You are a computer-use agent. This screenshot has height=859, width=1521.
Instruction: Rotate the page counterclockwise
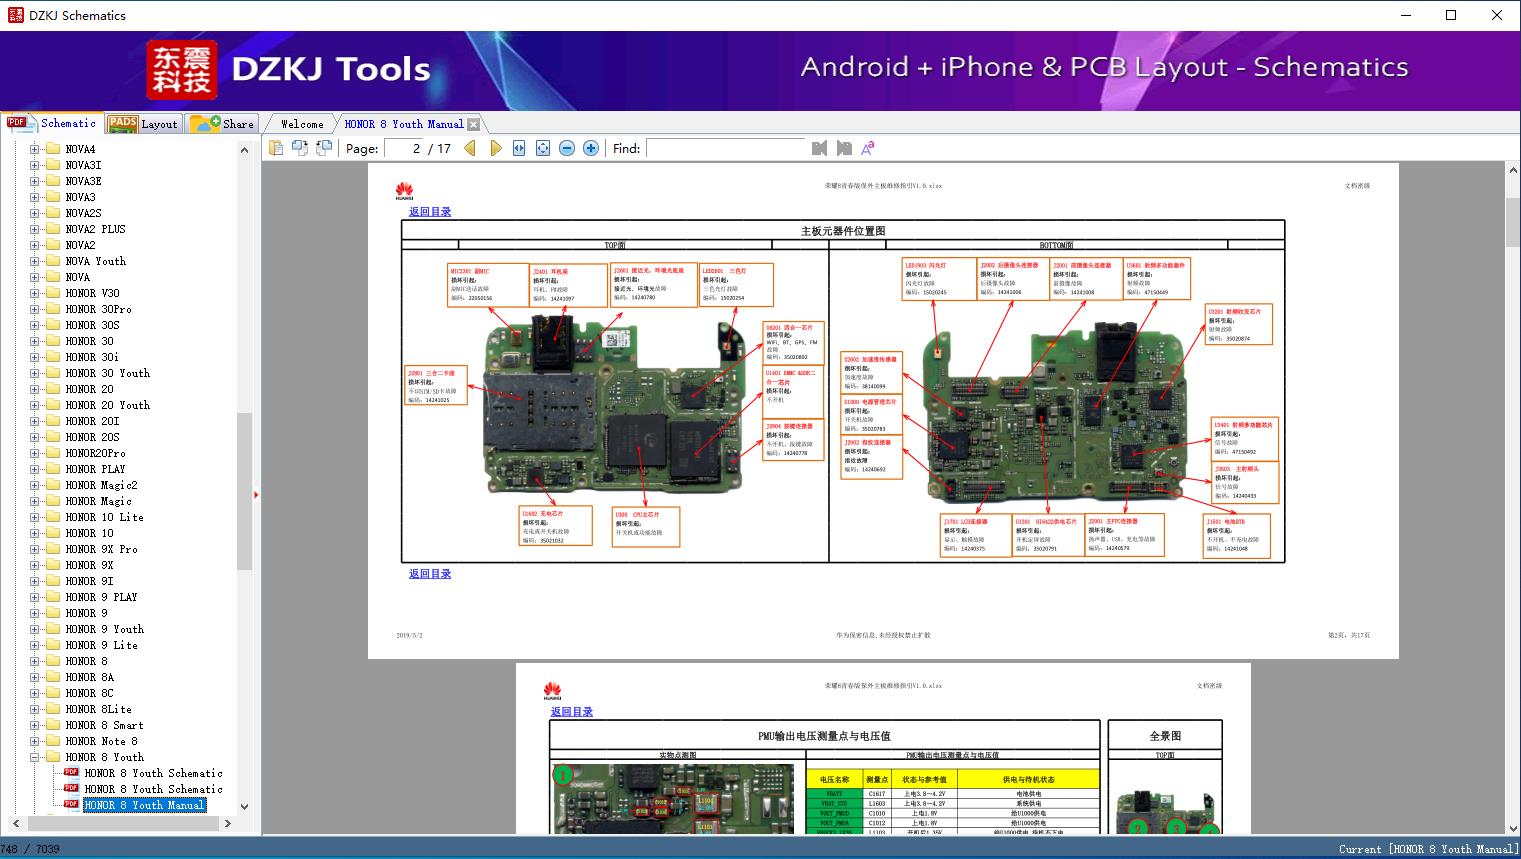click(300, 148)
